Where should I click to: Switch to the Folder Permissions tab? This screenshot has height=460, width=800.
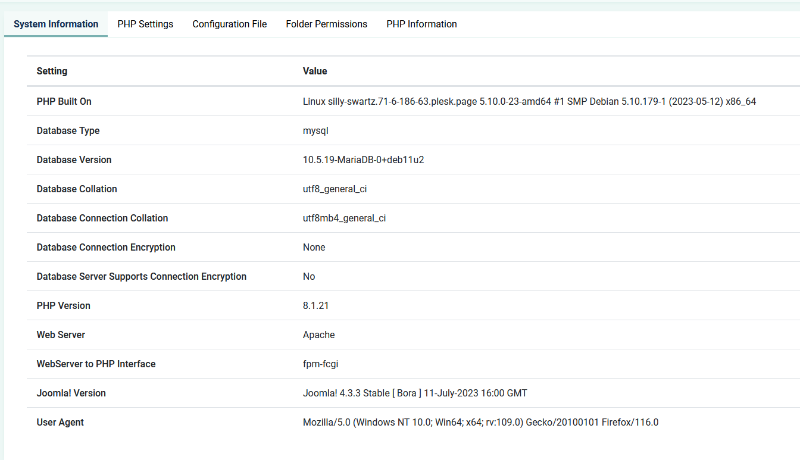[x=327, y=24]
